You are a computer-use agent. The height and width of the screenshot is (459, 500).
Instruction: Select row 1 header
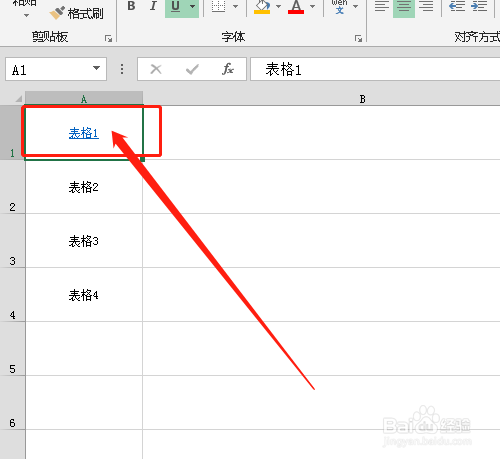(12, 133)
